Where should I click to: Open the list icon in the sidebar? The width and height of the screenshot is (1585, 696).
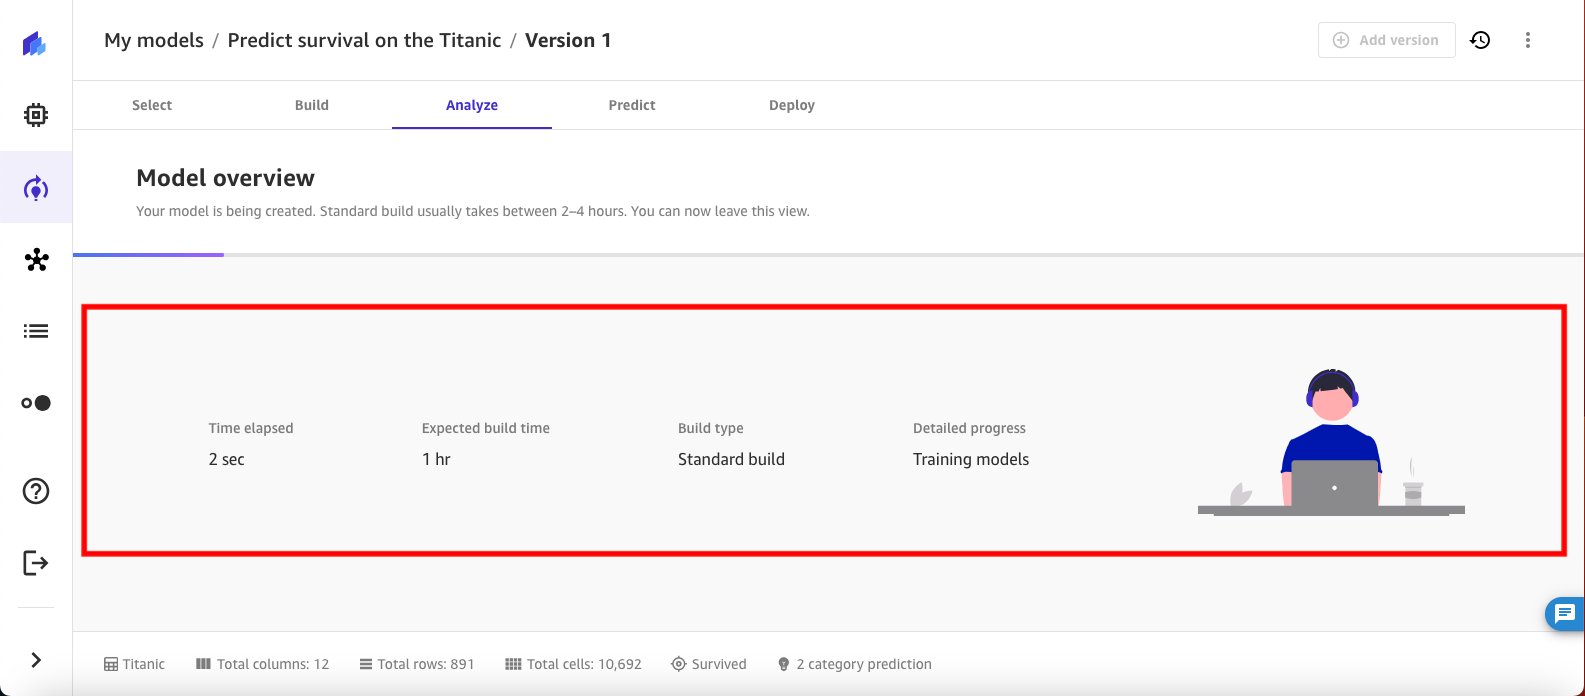pos(36,331)
